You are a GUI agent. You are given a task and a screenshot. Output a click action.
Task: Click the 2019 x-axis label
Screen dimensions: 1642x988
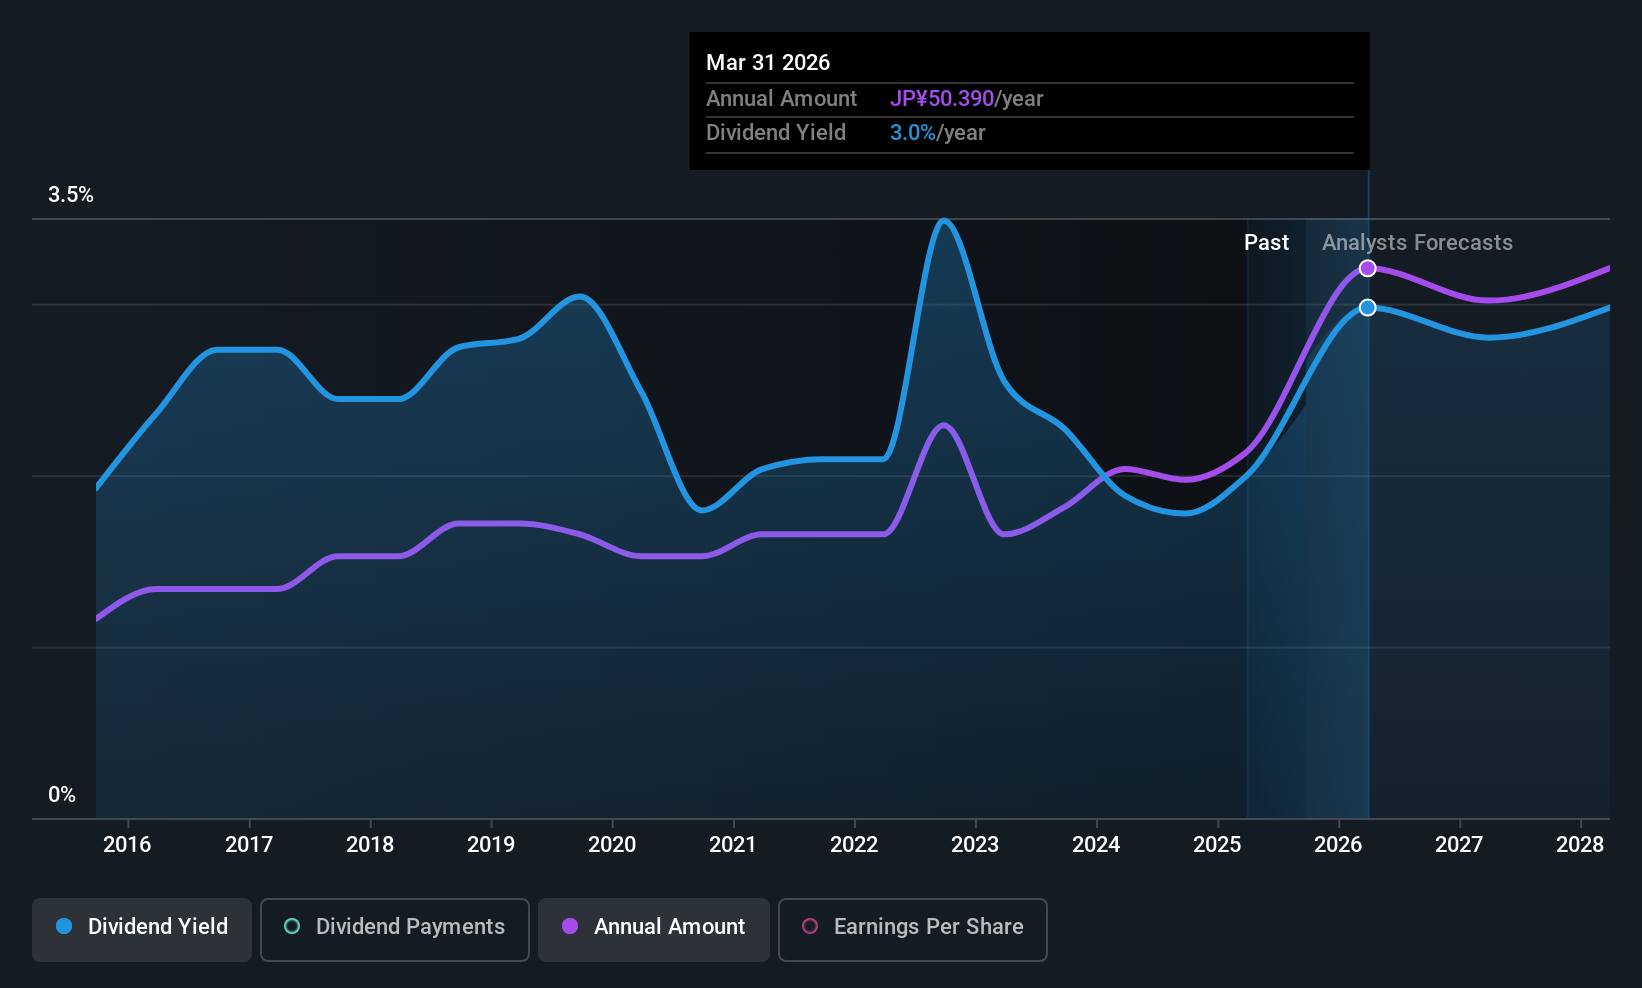(x=491, y=845)
